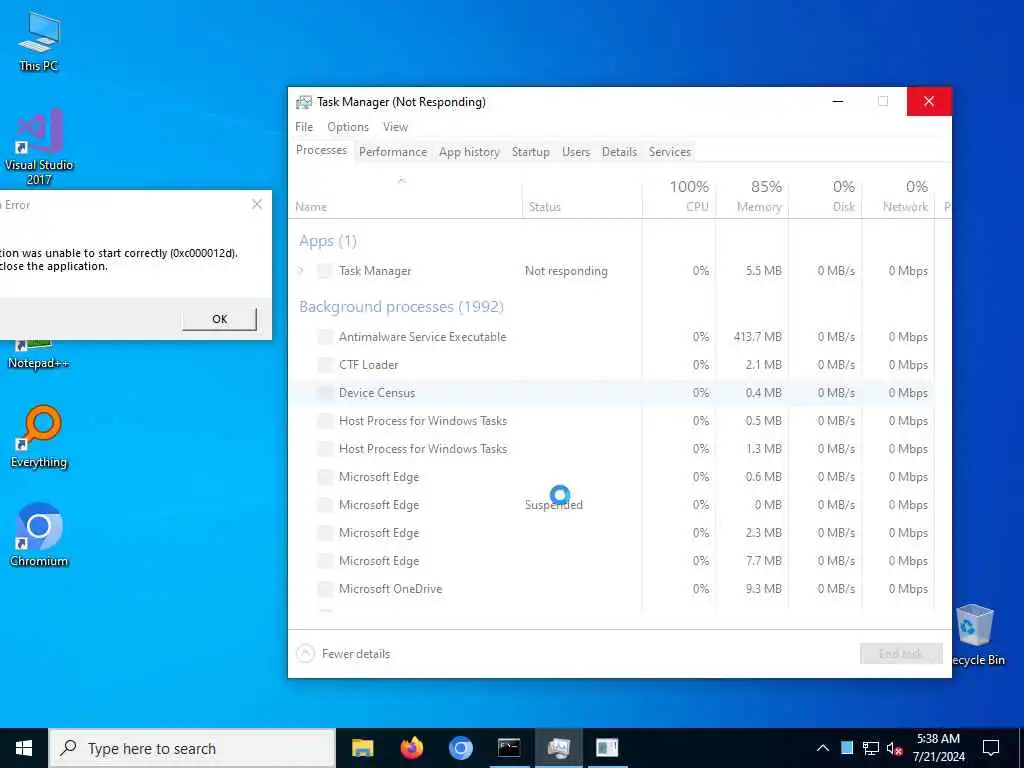Sort processes by the Name column
Viewport: 1024px width, 768px height.
(x=405, y=199)
